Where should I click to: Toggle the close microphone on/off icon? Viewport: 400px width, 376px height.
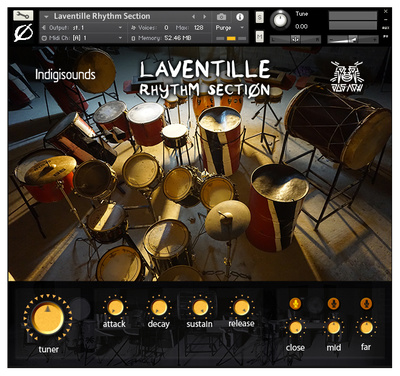click(295, 304)
